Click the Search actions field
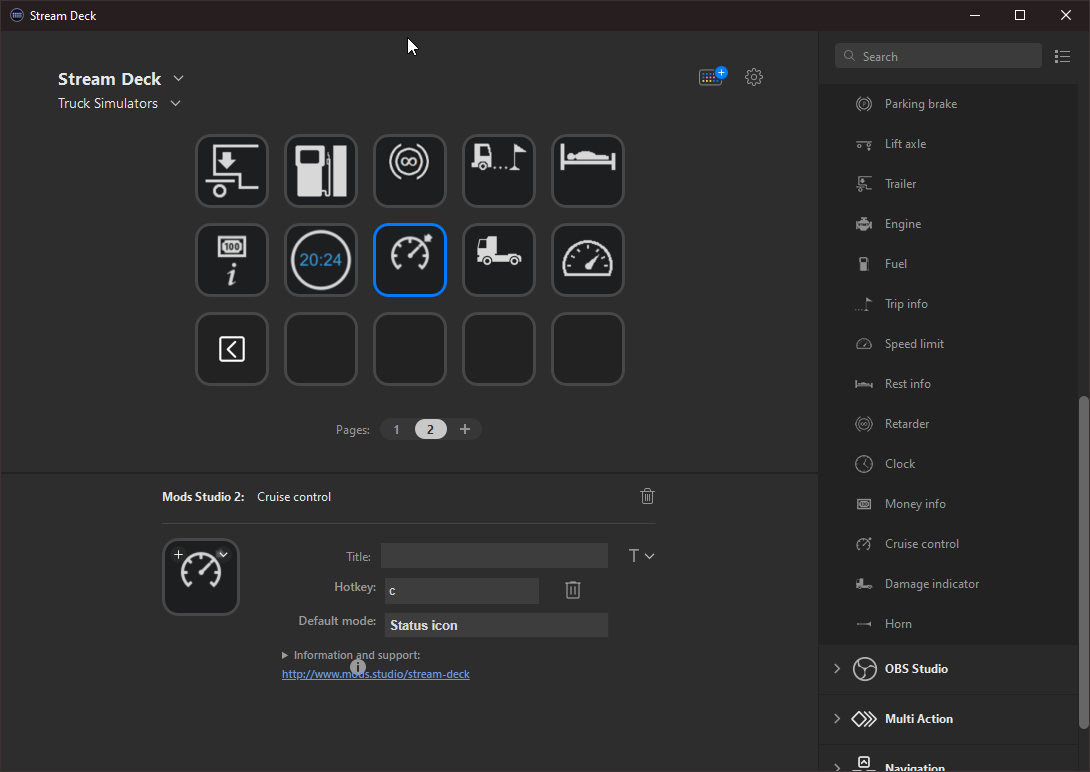1090x772 pixels. coord(938,56)
